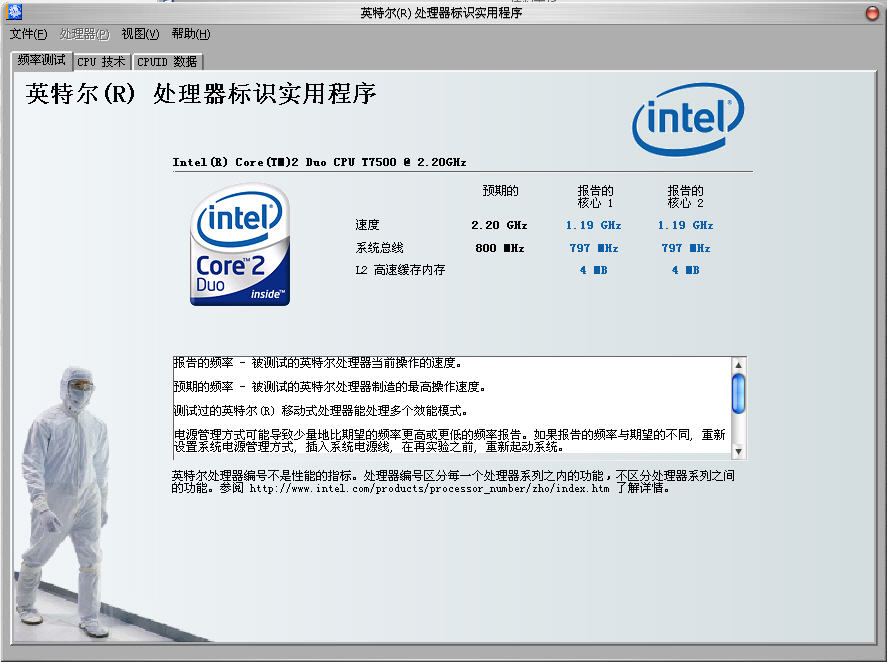Viewport: 888px width, 662px height.
Task: Click the intel.com processor_number URL
Action: click(x=429, y=489)
